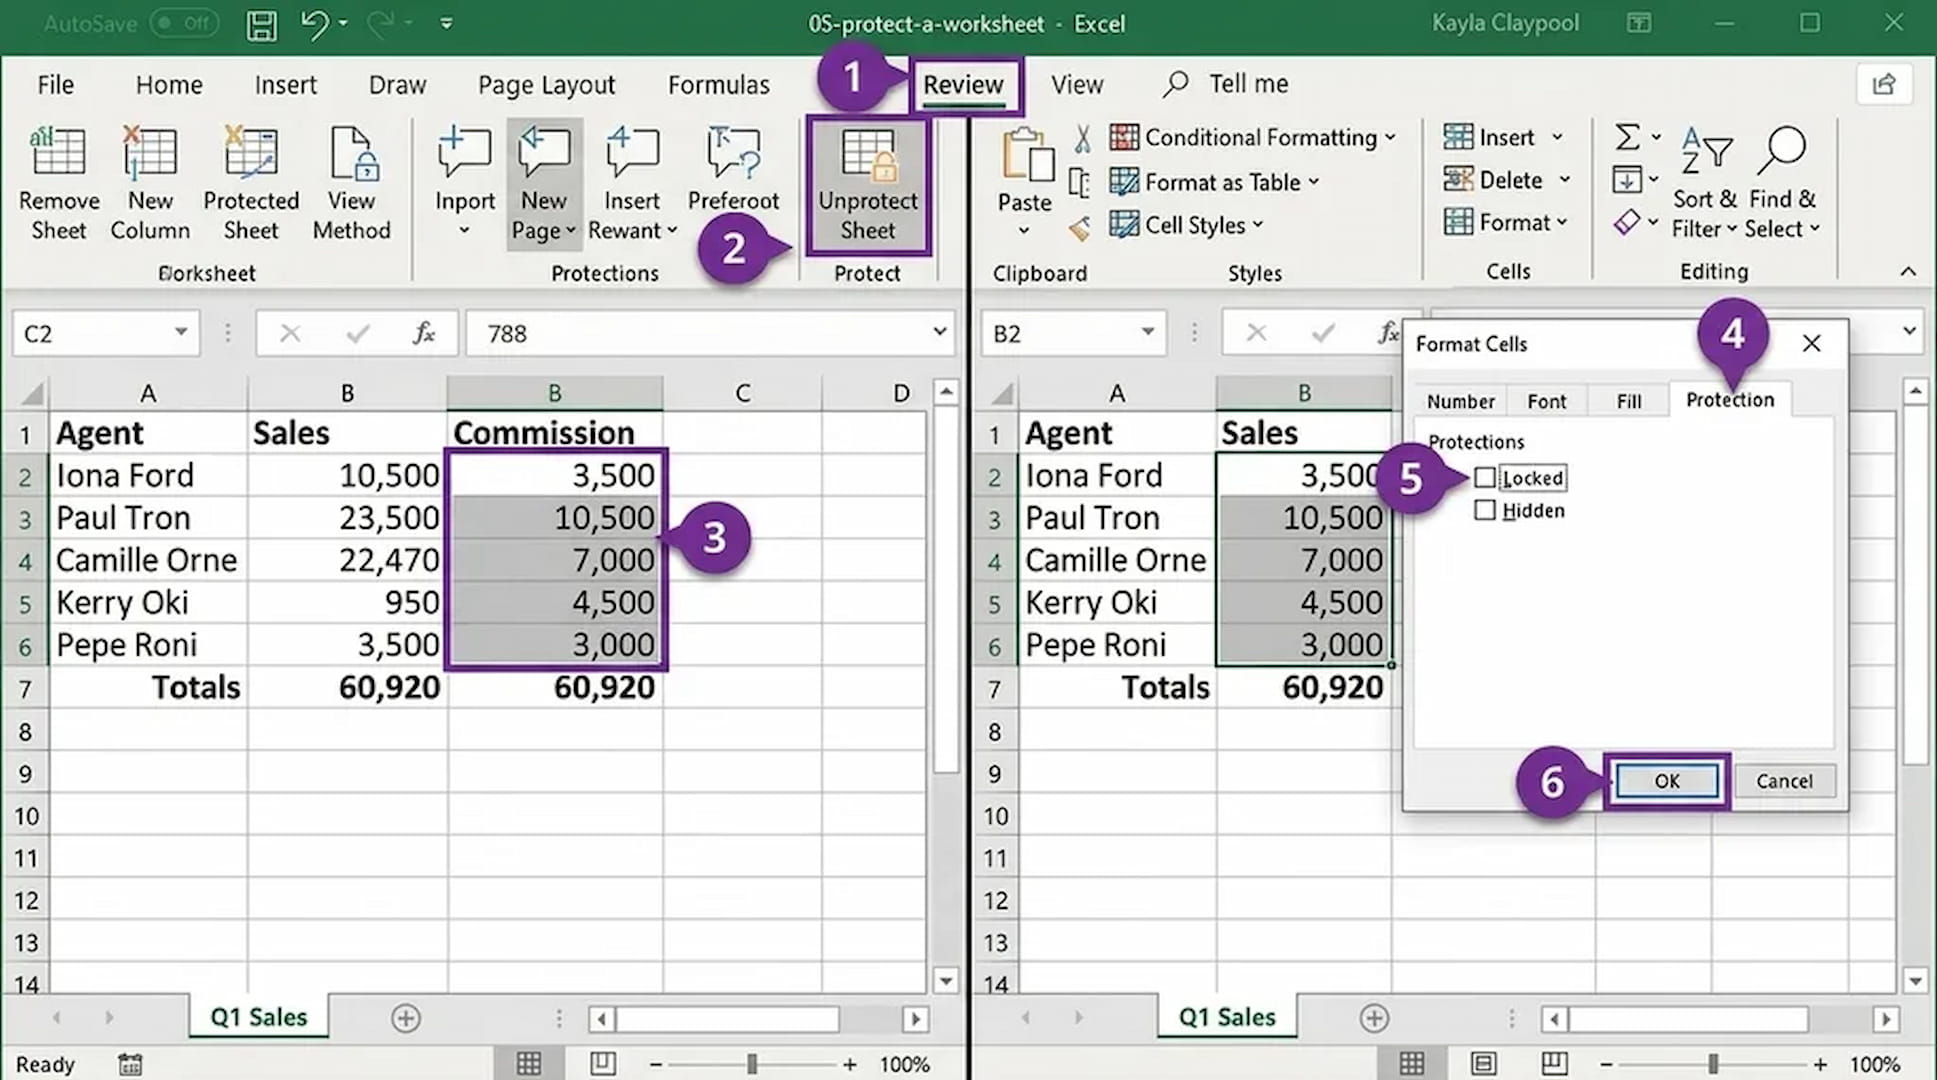The height and width of the screenshot is (1080, 1937).
Task: Click the New Page icon
Action: pyautogui.click(x=544, y=153)
